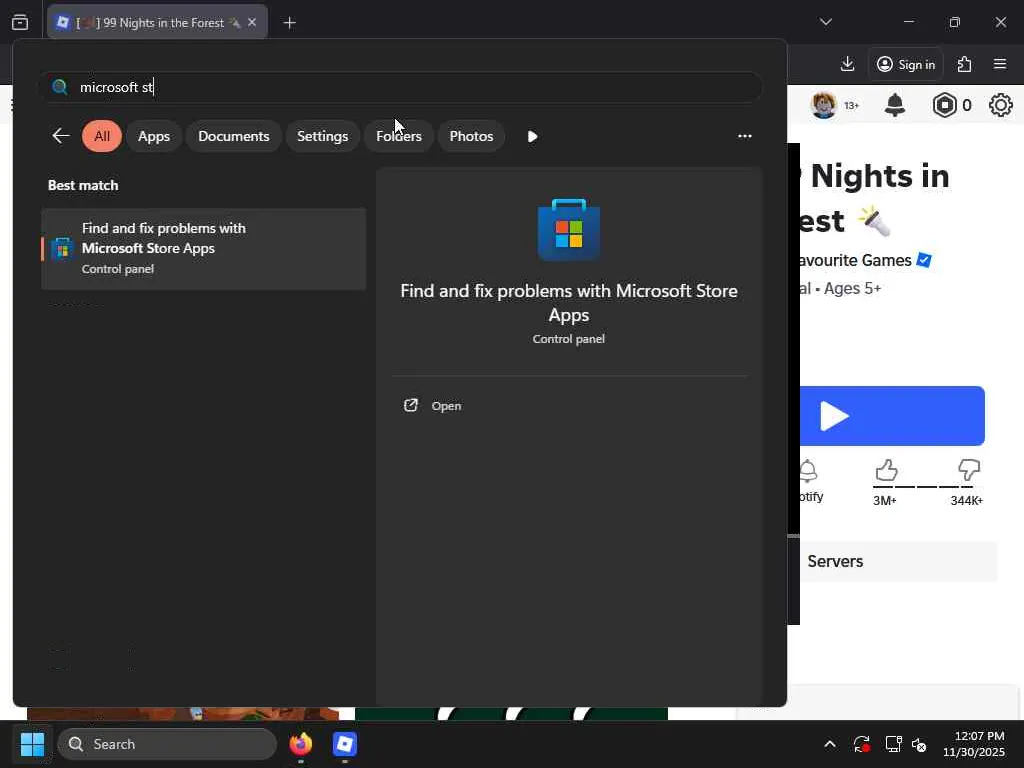Click Sign in button in browser toolbar
Viewport: 1024px width, 768px height.
906,64
